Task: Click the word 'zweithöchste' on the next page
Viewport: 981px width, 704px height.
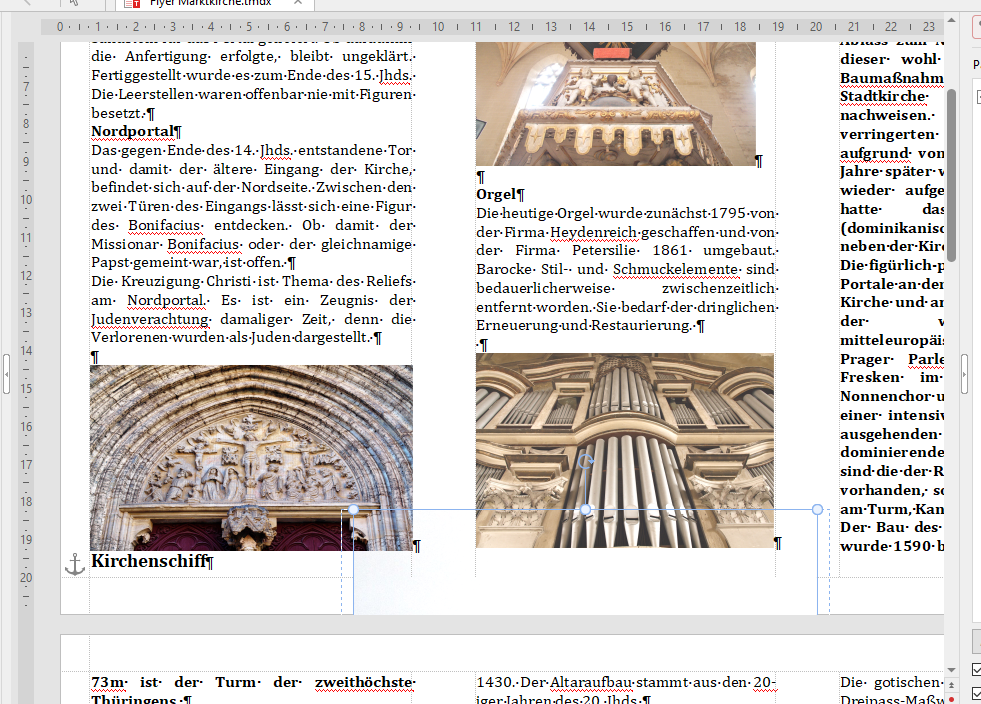Action: 364,683
